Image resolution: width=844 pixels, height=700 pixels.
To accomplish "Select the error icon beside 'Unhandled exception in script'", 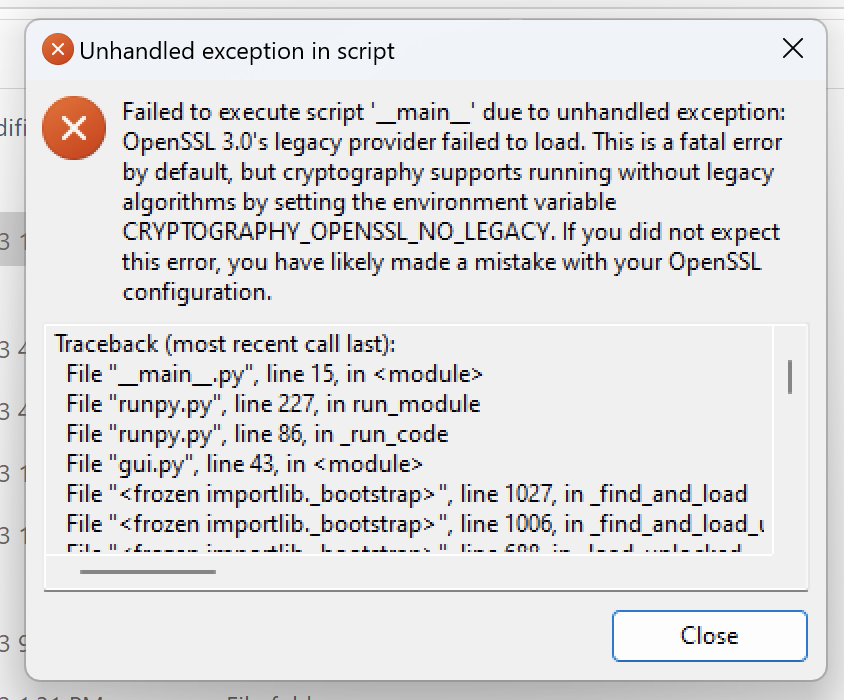I will pos(57,48).
